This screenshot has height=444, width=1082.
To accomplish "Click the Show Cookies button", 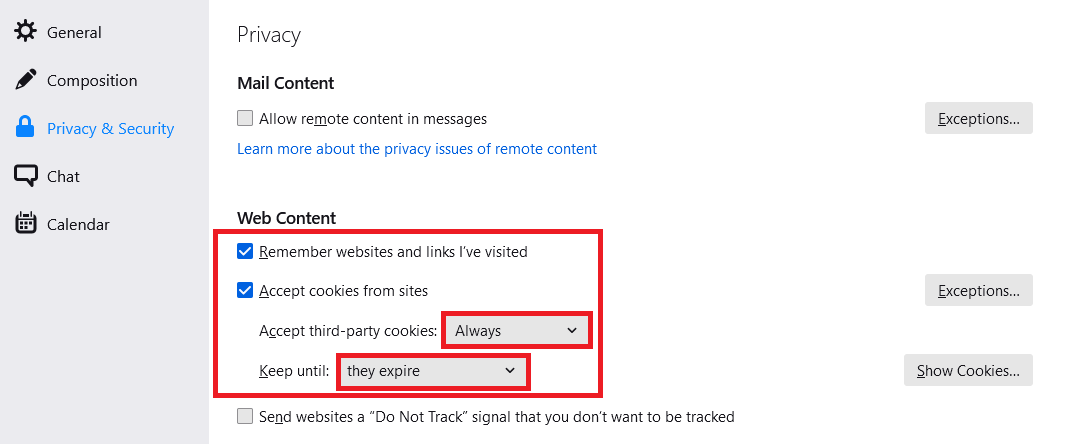I will [x=968, y=371].
